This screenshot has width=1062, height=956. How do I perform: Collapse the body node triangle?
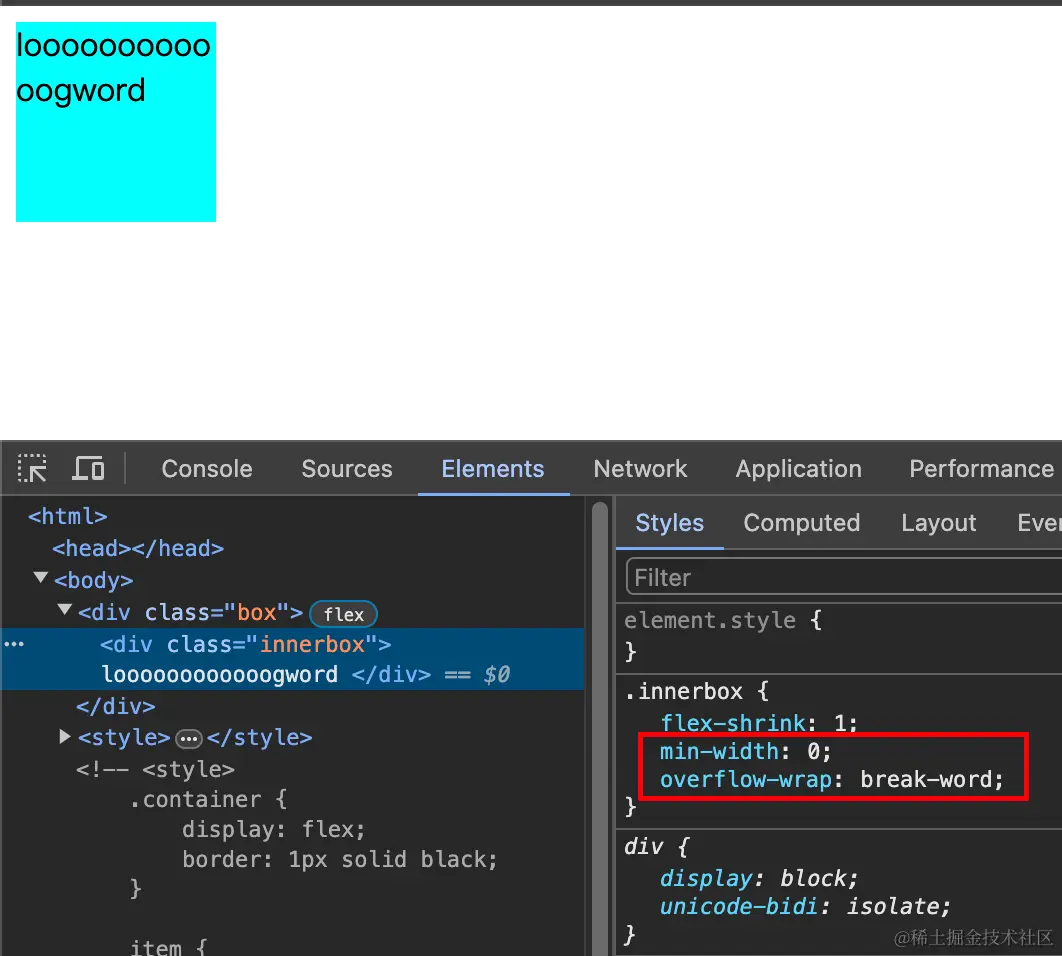point(41,578)
